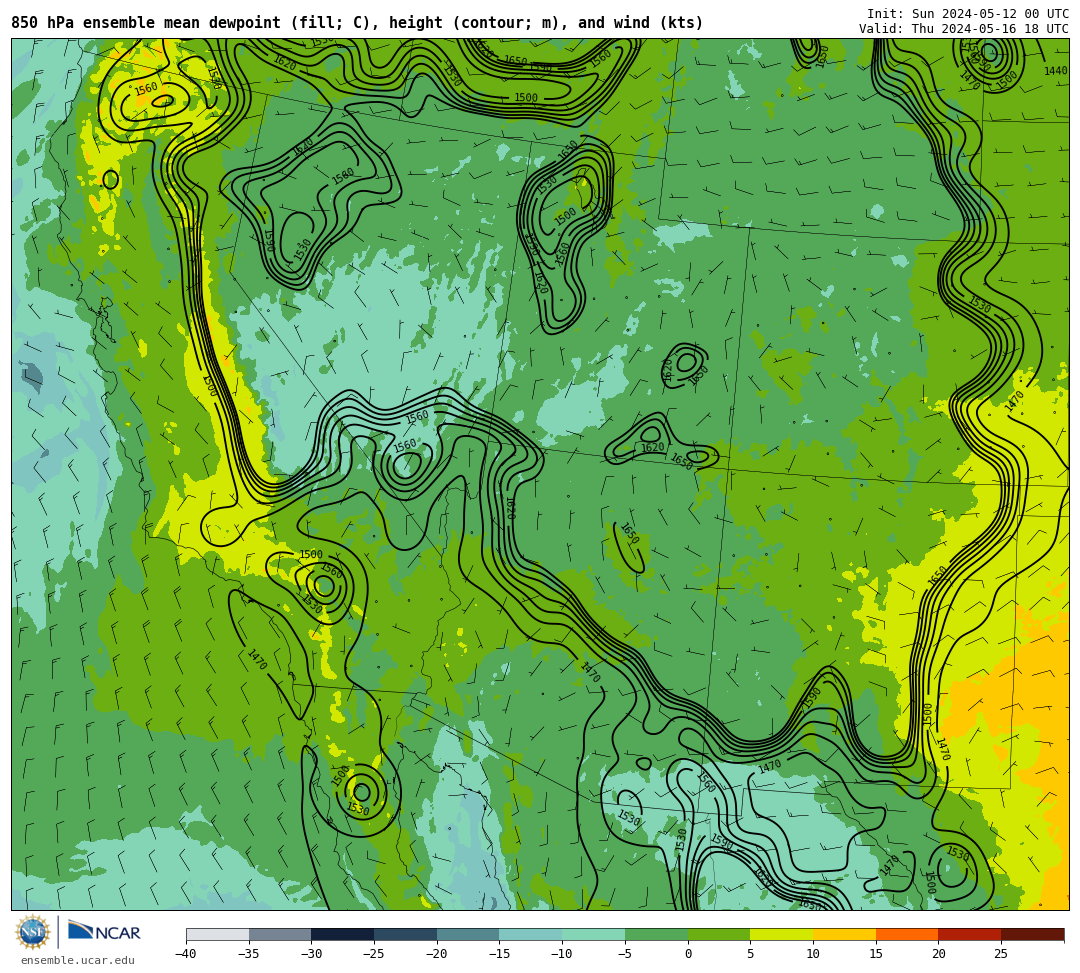The image size is (1080, 973).
Task: Click the 1440 contour label on the map
Action: [1055, 71]
